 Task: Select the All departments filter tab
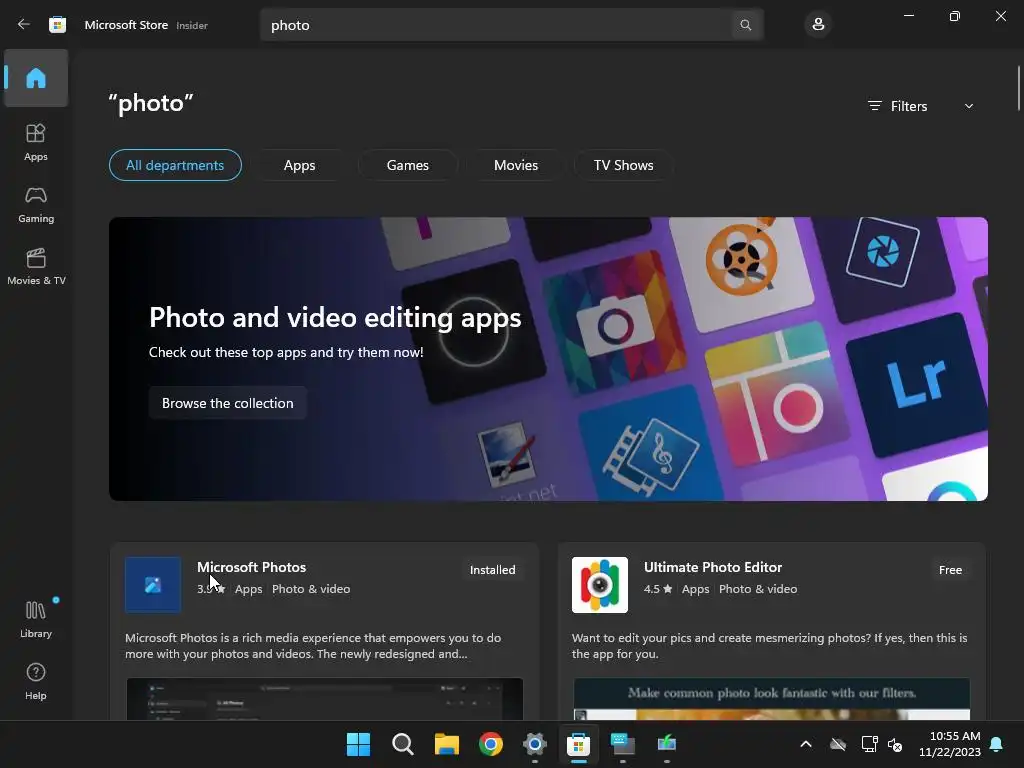pyautogui.click(x=175, y=165)
